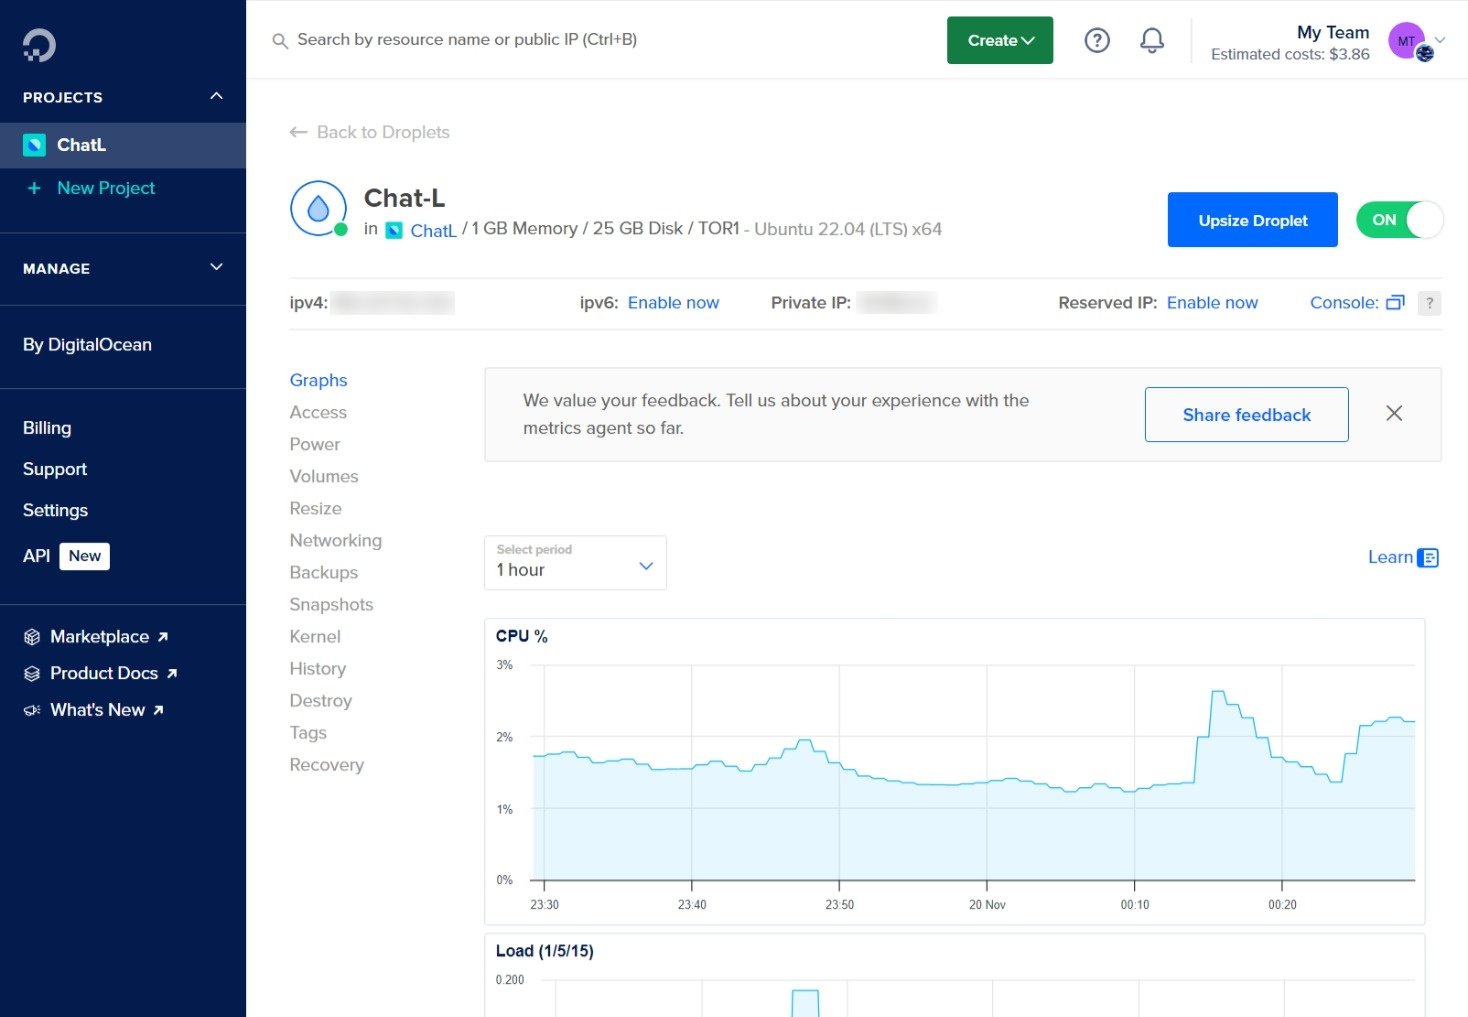Viewport: 1468px width, 1017px height.
Task: Click Enable now for Reserved IP
Action: 1212,303
